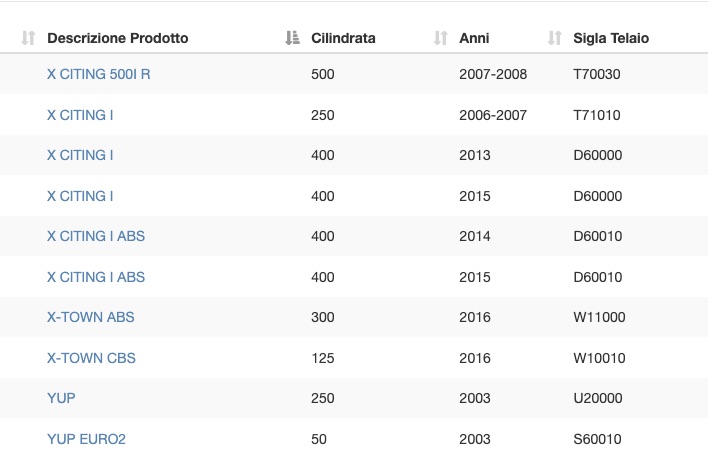Open X CITING I 400 from 2015
708x466 pixels.
tap(80, 196)
